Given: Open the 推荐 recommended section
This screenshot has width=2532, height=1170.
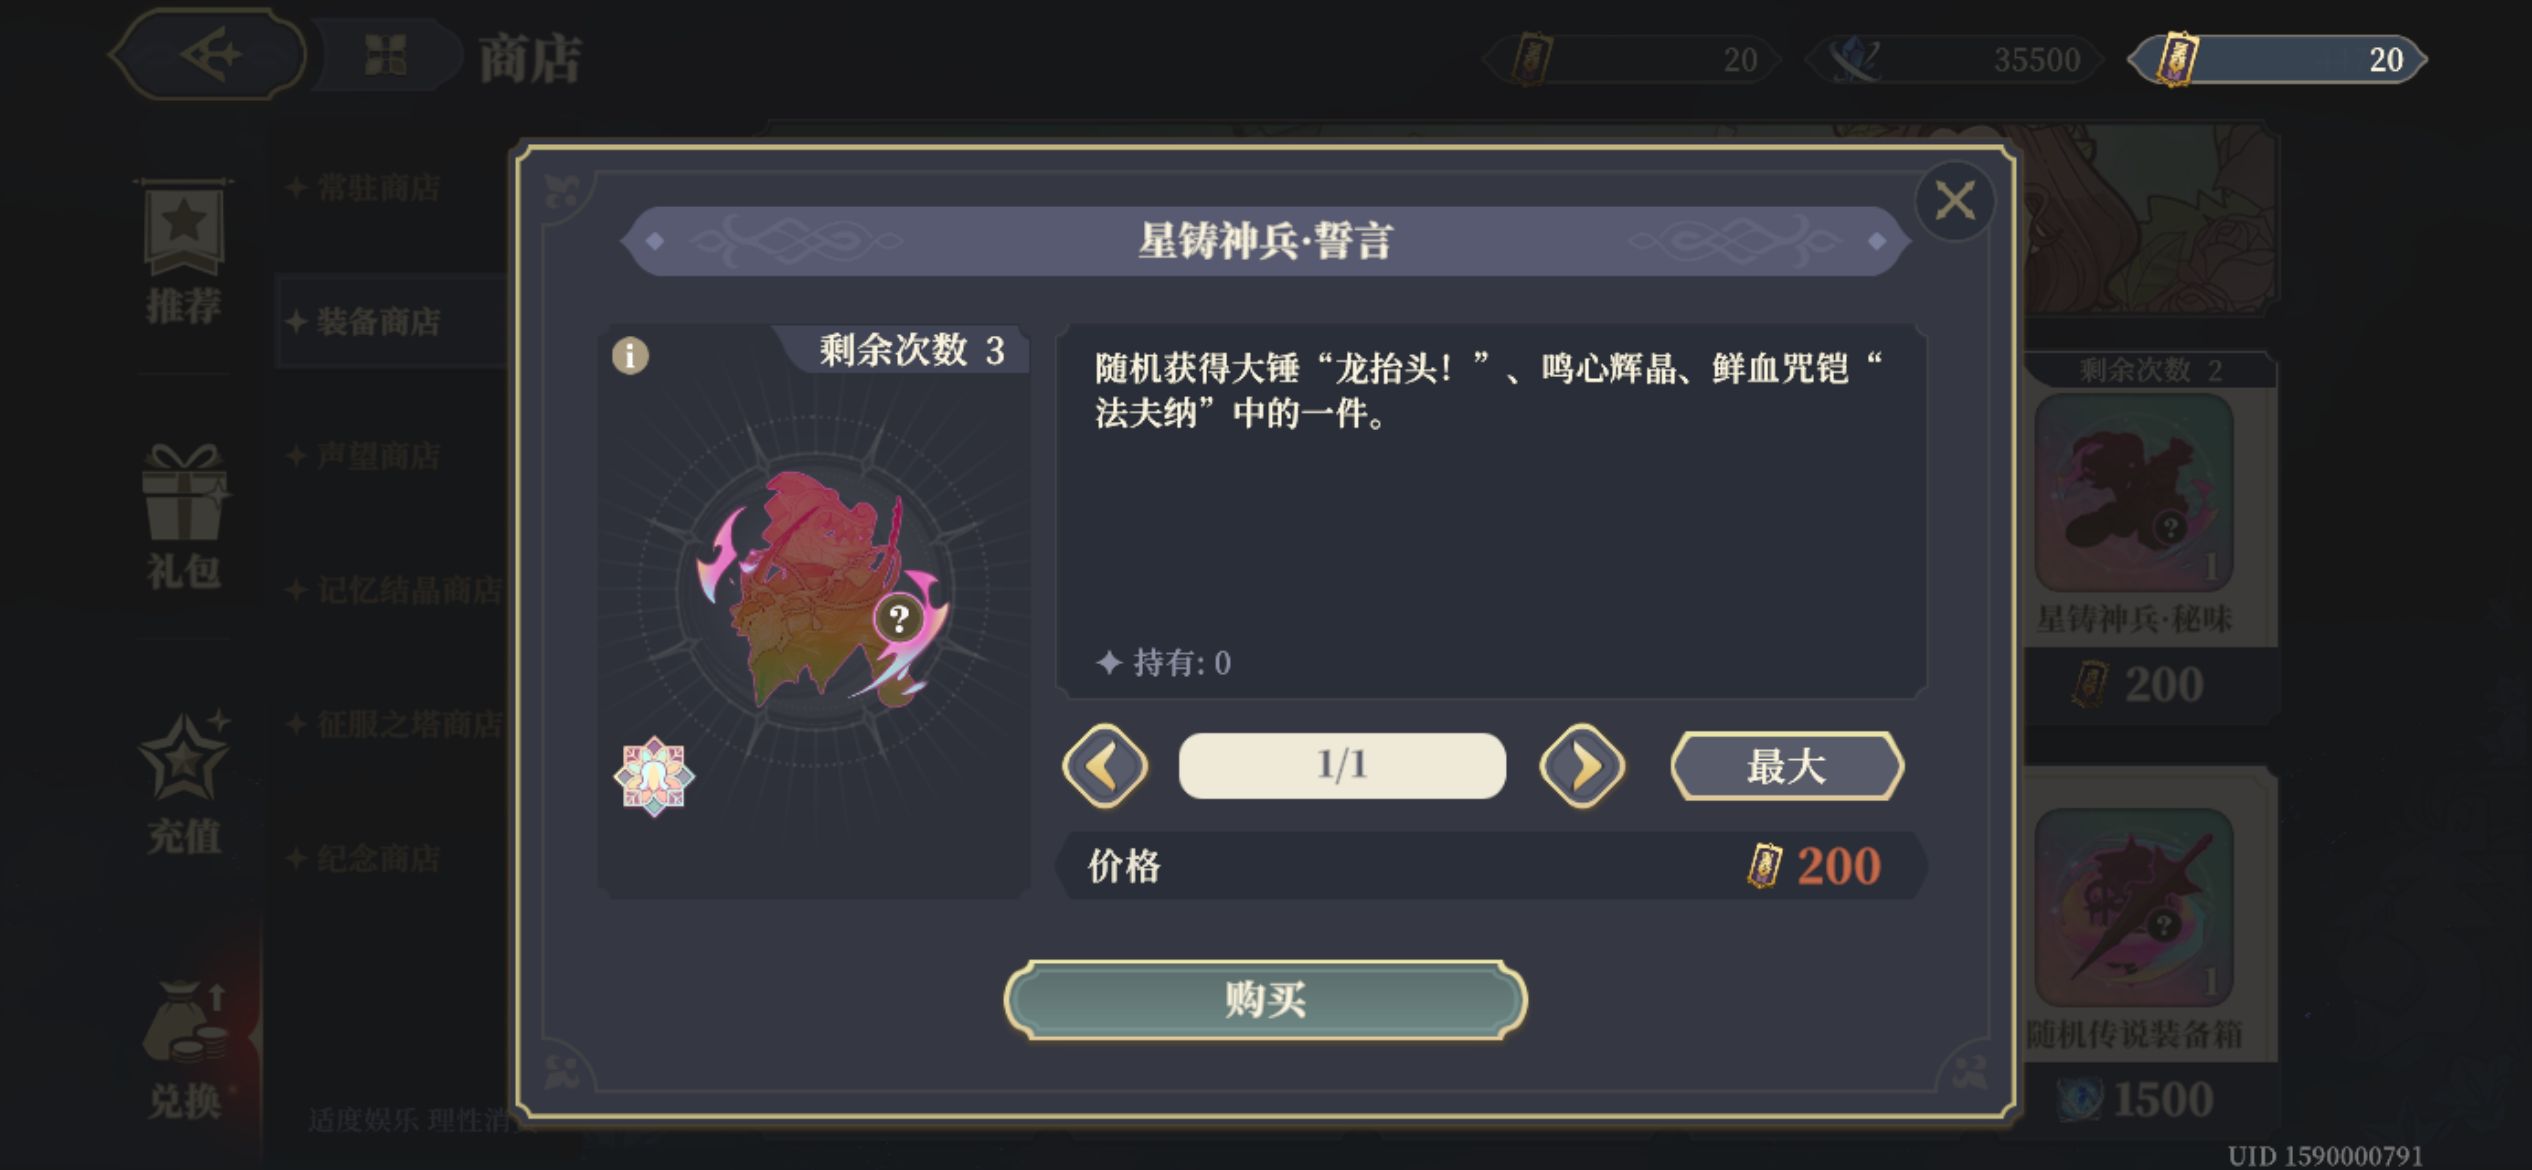Looking at the screenshot, I should [183, 253].
